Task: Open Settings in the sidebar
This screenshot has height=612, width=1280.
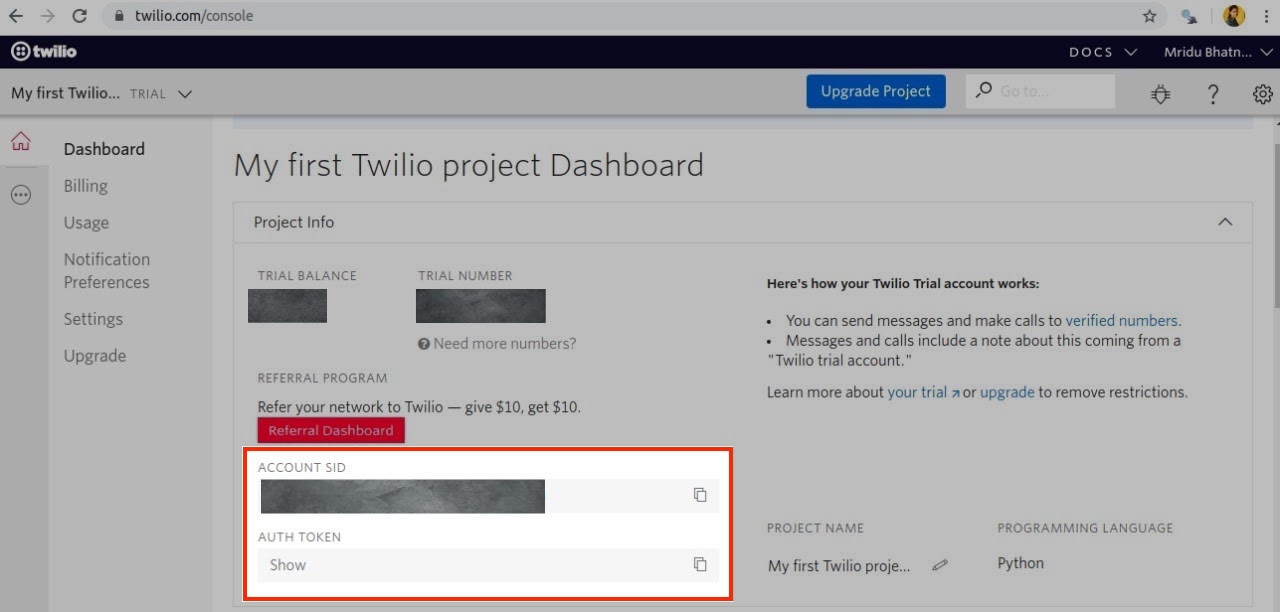Action: [93, 319]
